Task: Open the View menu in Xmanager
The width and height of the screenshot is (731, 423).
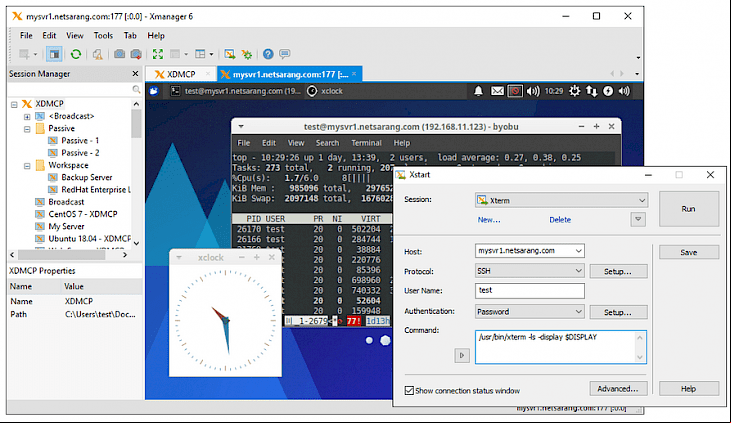Action: pos(75,35)
